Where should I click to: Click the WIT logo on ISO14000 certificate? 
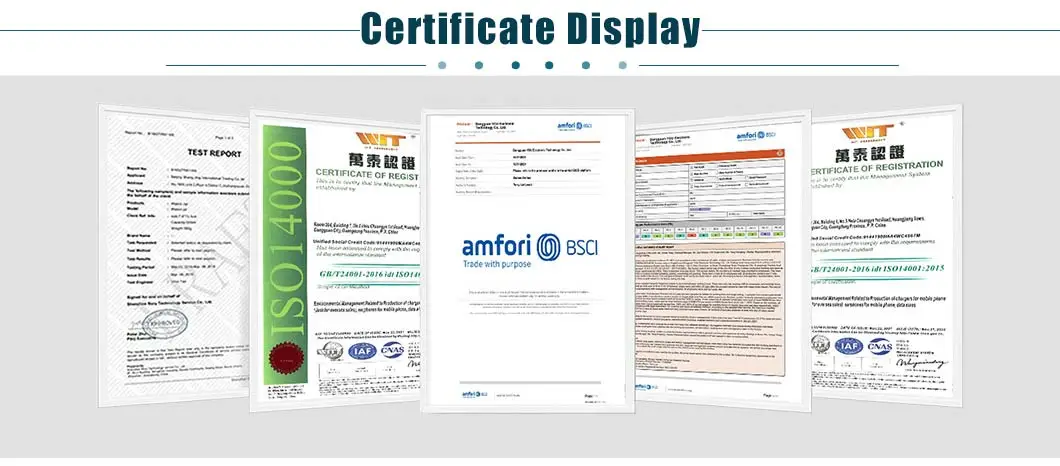381,140
